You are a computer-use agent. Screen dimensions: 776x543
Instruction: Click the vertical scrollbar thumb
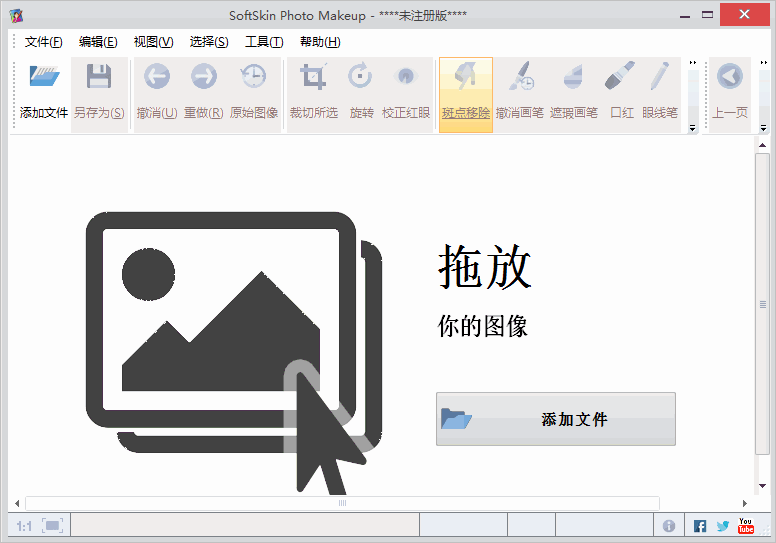click(763, 304)
